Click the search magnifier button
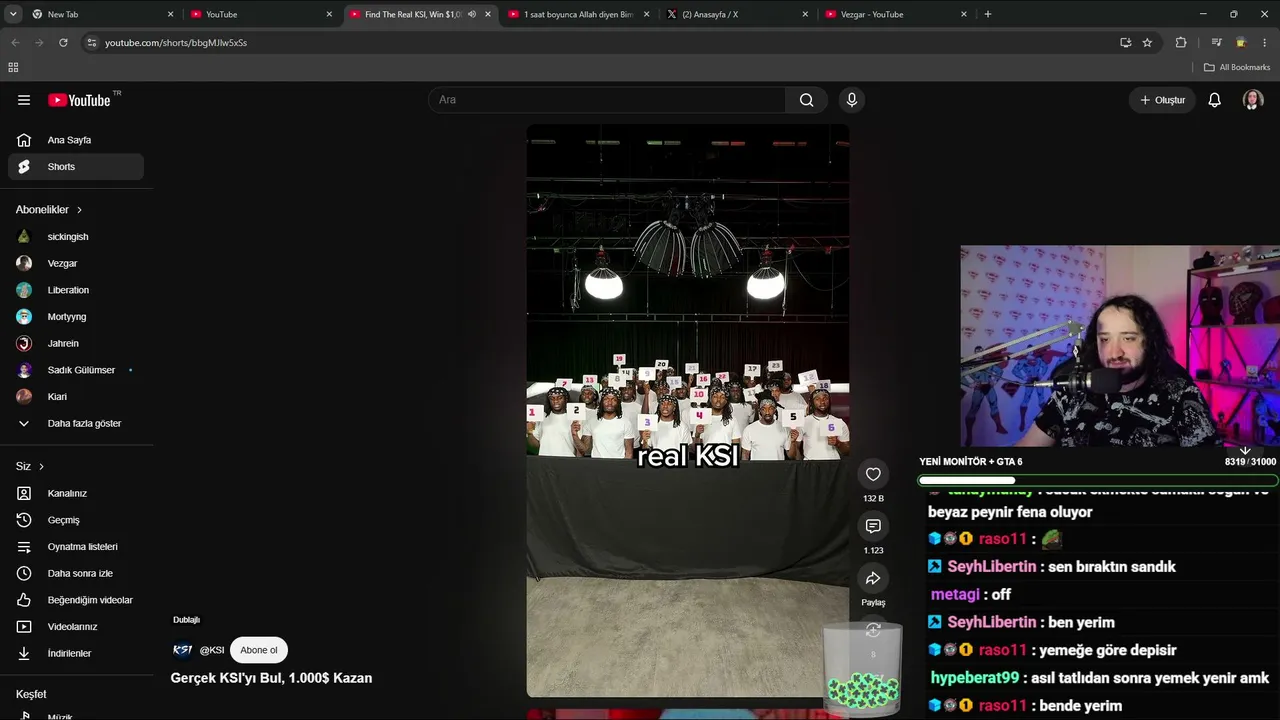Screen dimensions: 1280x720 [x=806, y=100]
